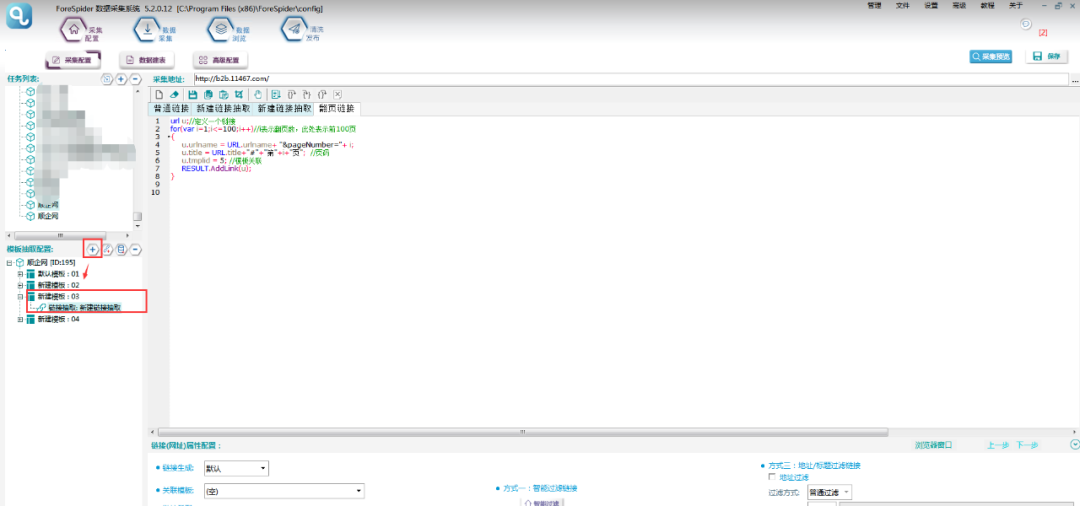Click the hand icon in script toolbar
This screenshot has width=1080, height=506.
258,94
